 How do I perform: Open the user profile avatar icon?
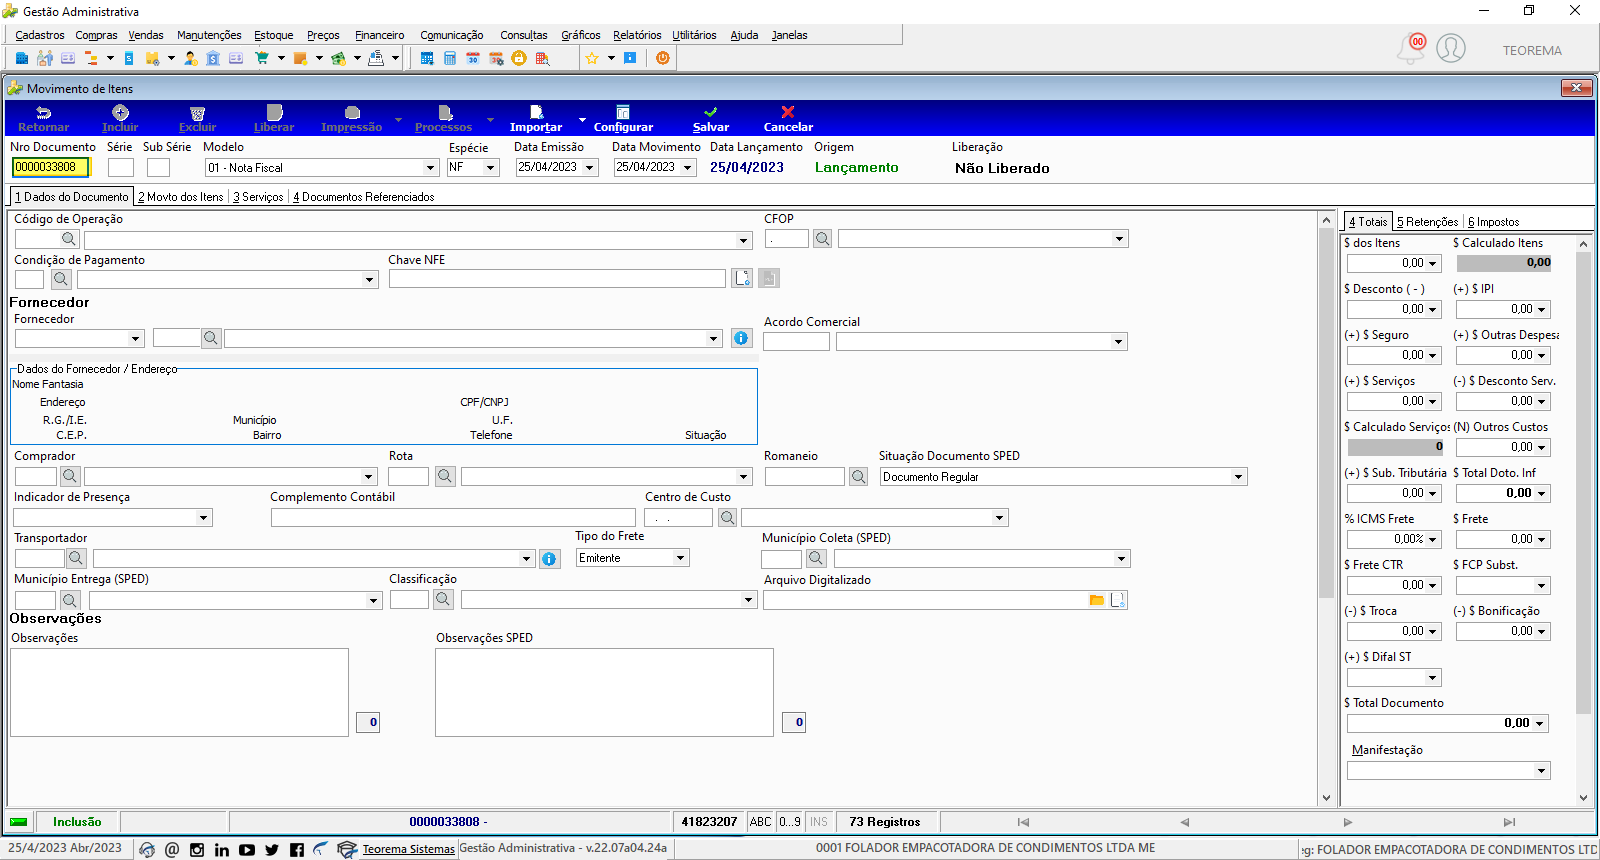(1451, 48)
